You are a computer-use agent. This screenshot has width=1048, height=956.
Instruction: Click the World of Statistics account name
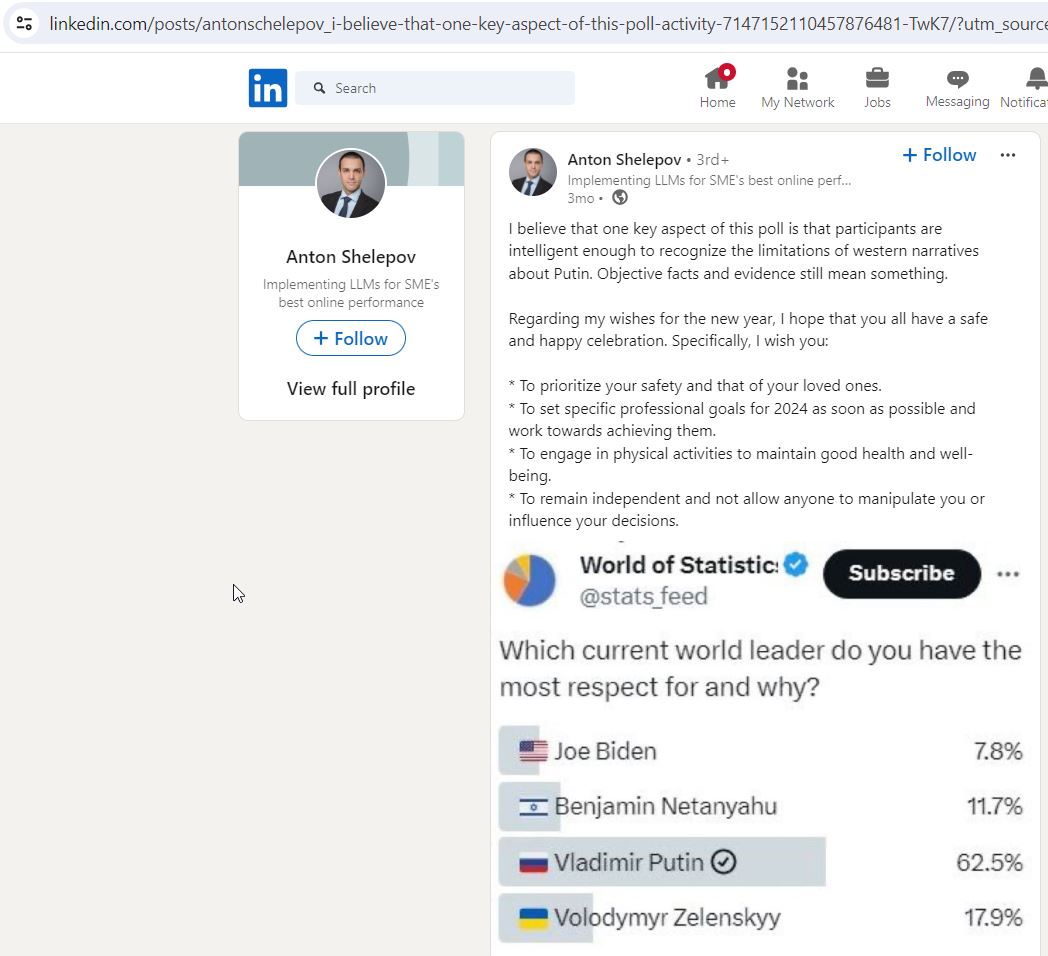[679, 565]
